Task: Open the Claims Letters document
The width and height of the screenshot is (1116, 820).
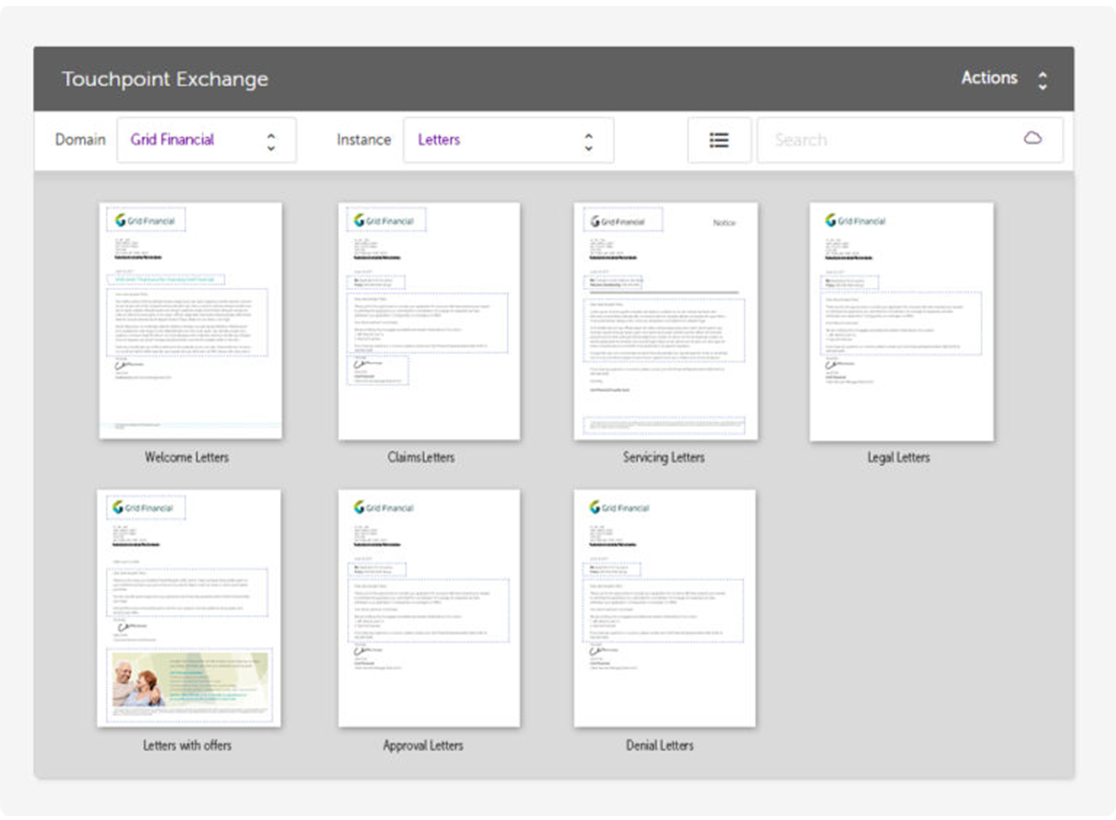Action: point(429,318)
